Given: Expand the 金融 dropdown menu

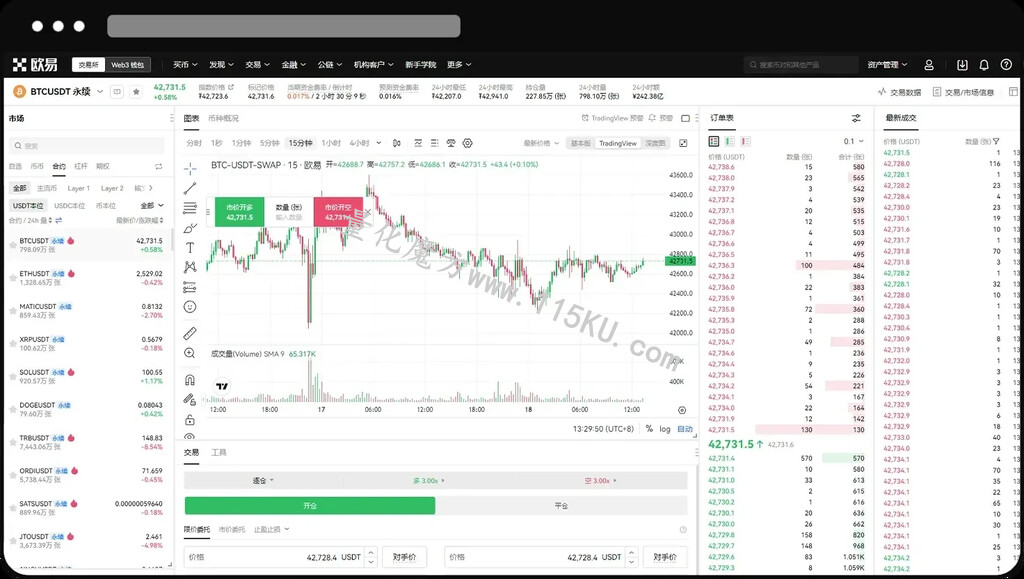Looking at the screenshot, I should [293, 65].
